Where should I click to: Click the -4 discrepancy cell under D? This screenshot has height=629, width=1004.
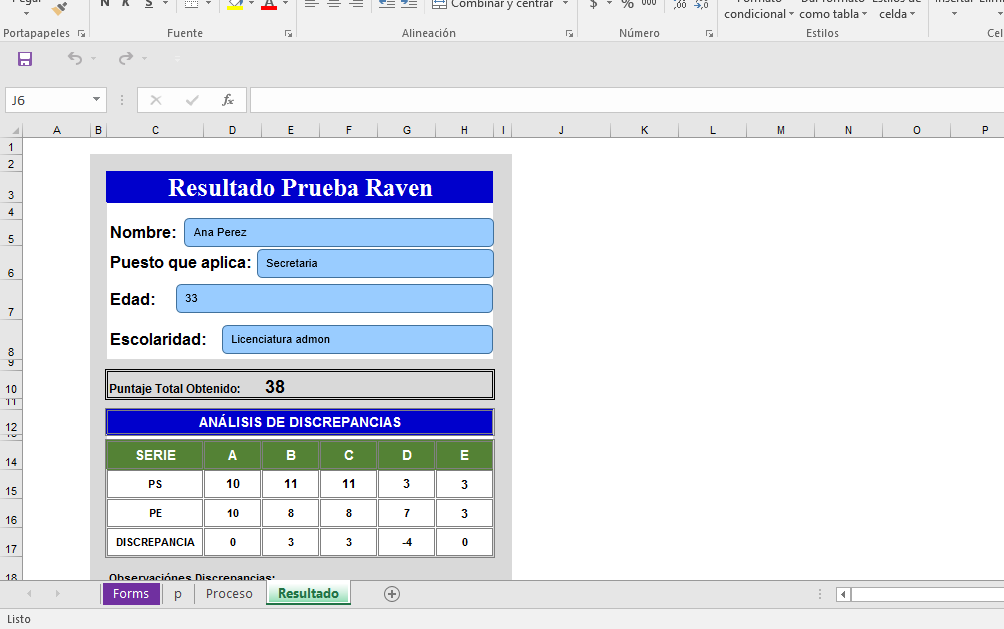click(x=407, y=542)
